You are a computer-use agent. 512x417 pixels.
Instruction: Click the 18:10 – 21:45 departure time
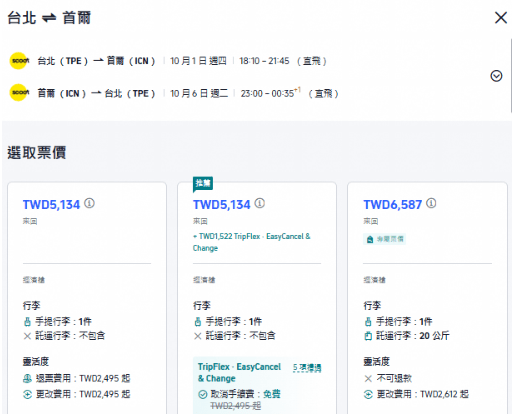pos(264,61)
